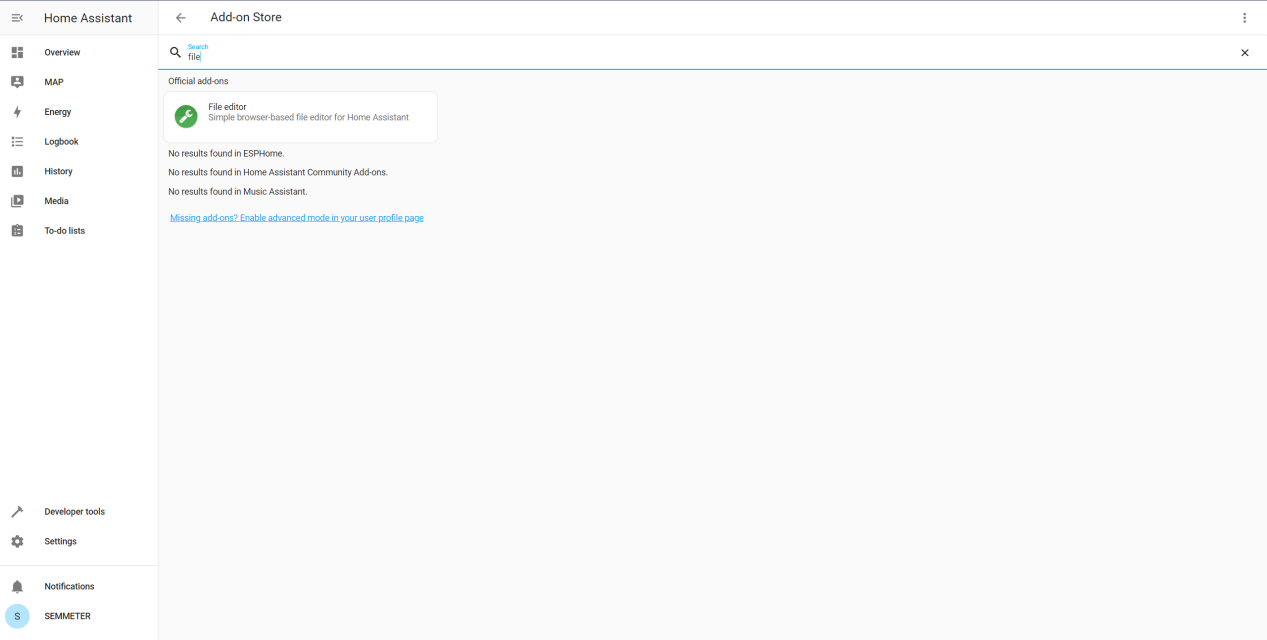
Task: Click the History chart icon
Action: coord(17,171)
